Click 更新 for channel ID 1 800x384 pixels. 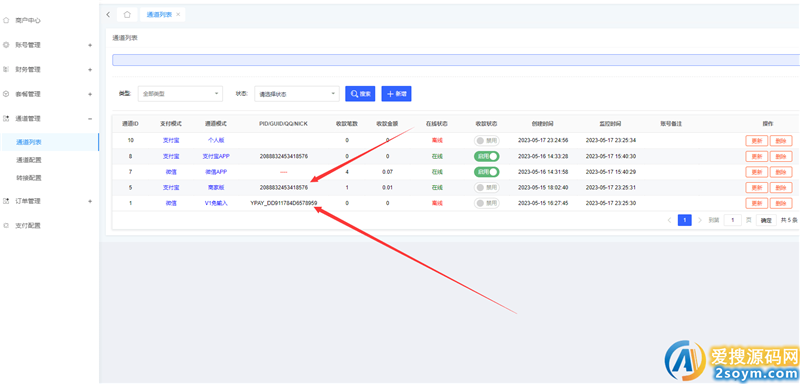click(756, 203)
